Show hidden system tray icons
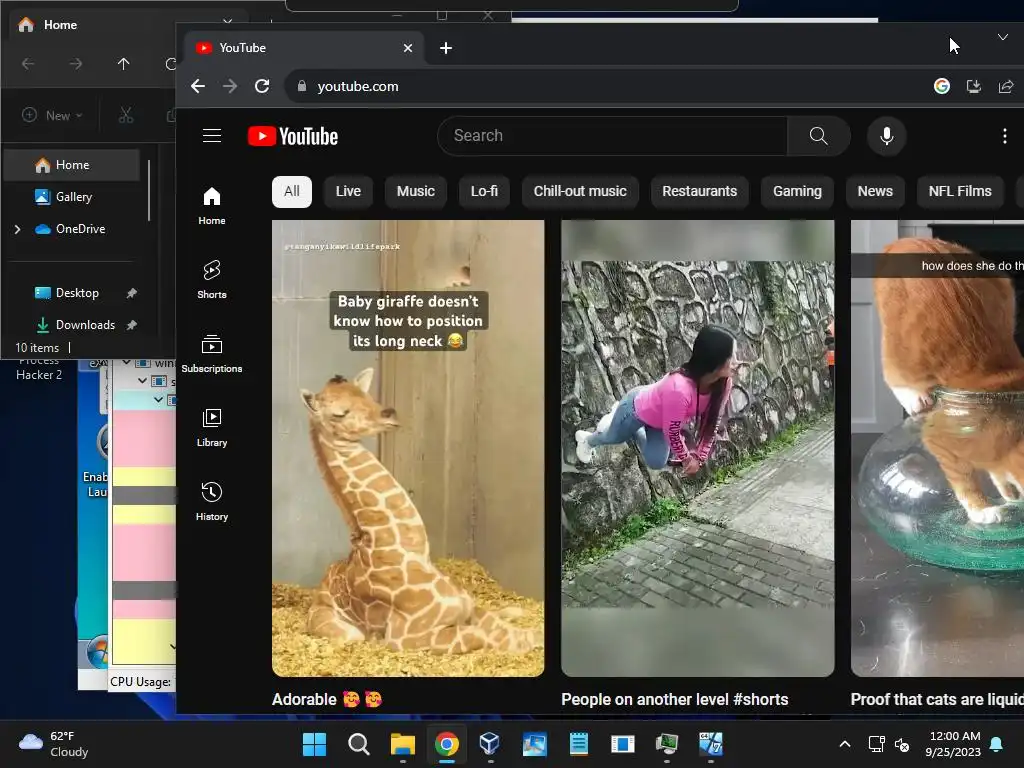This screenshot has height=768, width=1024. point(844,744)
